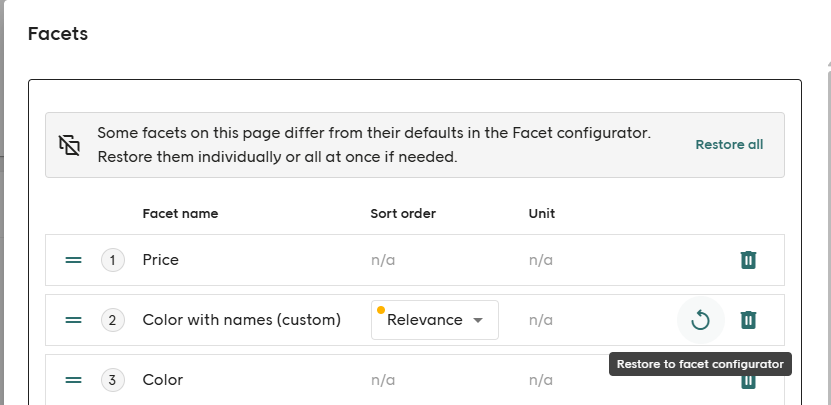Viewport: 831px width, 405px height.
Task: Click drag handle of Color with names row
Action: pyautogui.click(x=73, y=320)
